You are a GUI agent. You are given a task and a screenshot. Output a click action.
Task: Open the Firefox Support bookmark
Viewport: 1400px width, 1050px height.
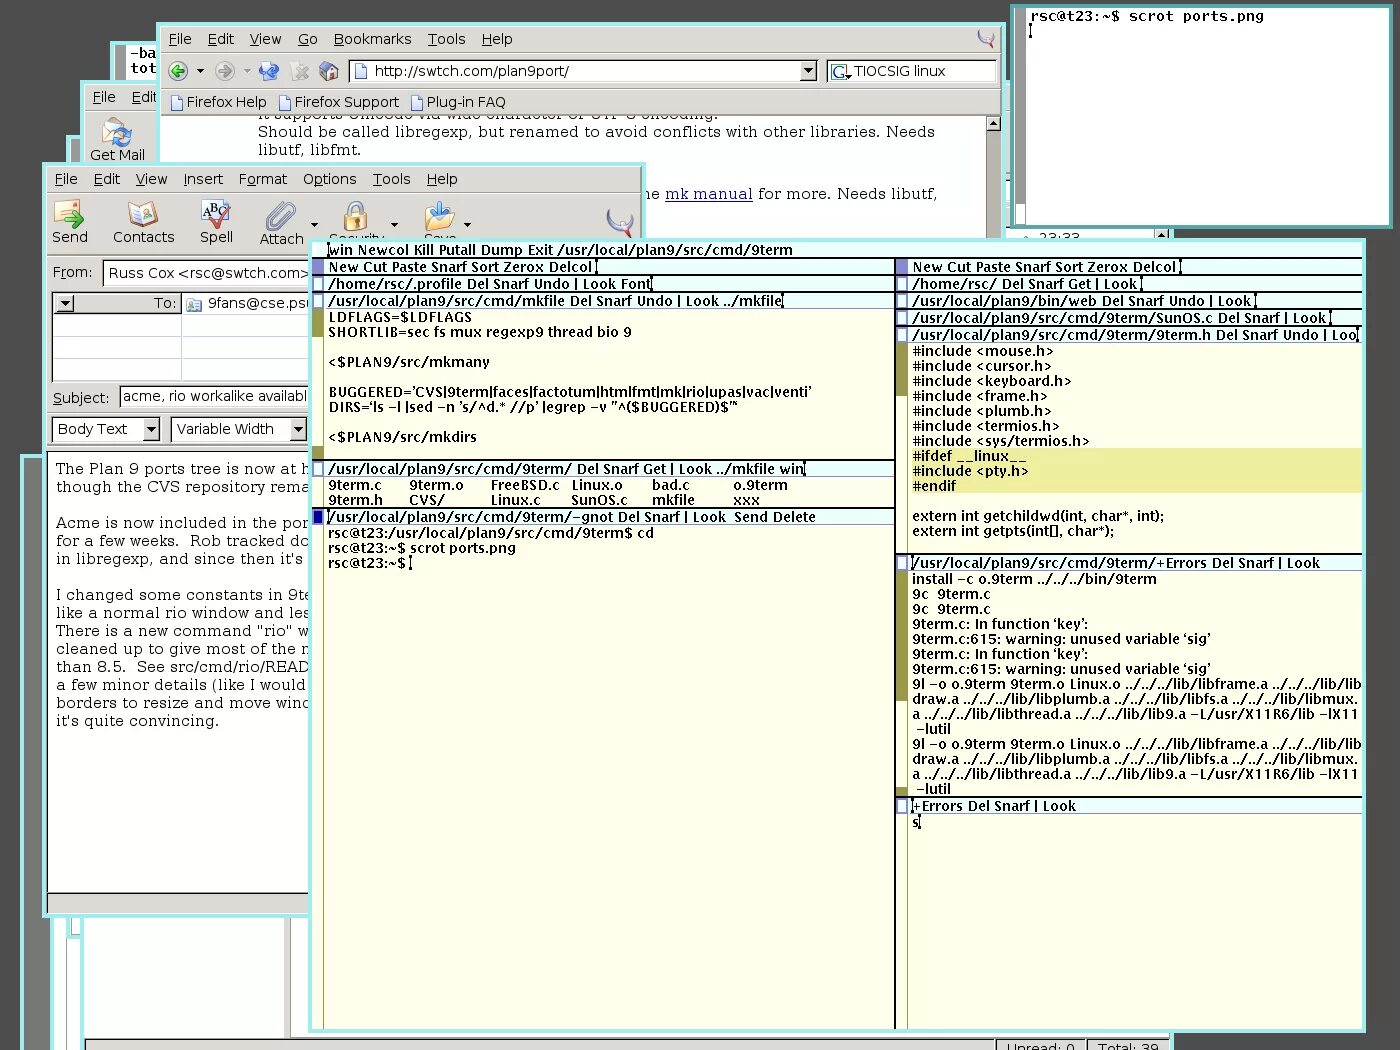coord(338,102)
